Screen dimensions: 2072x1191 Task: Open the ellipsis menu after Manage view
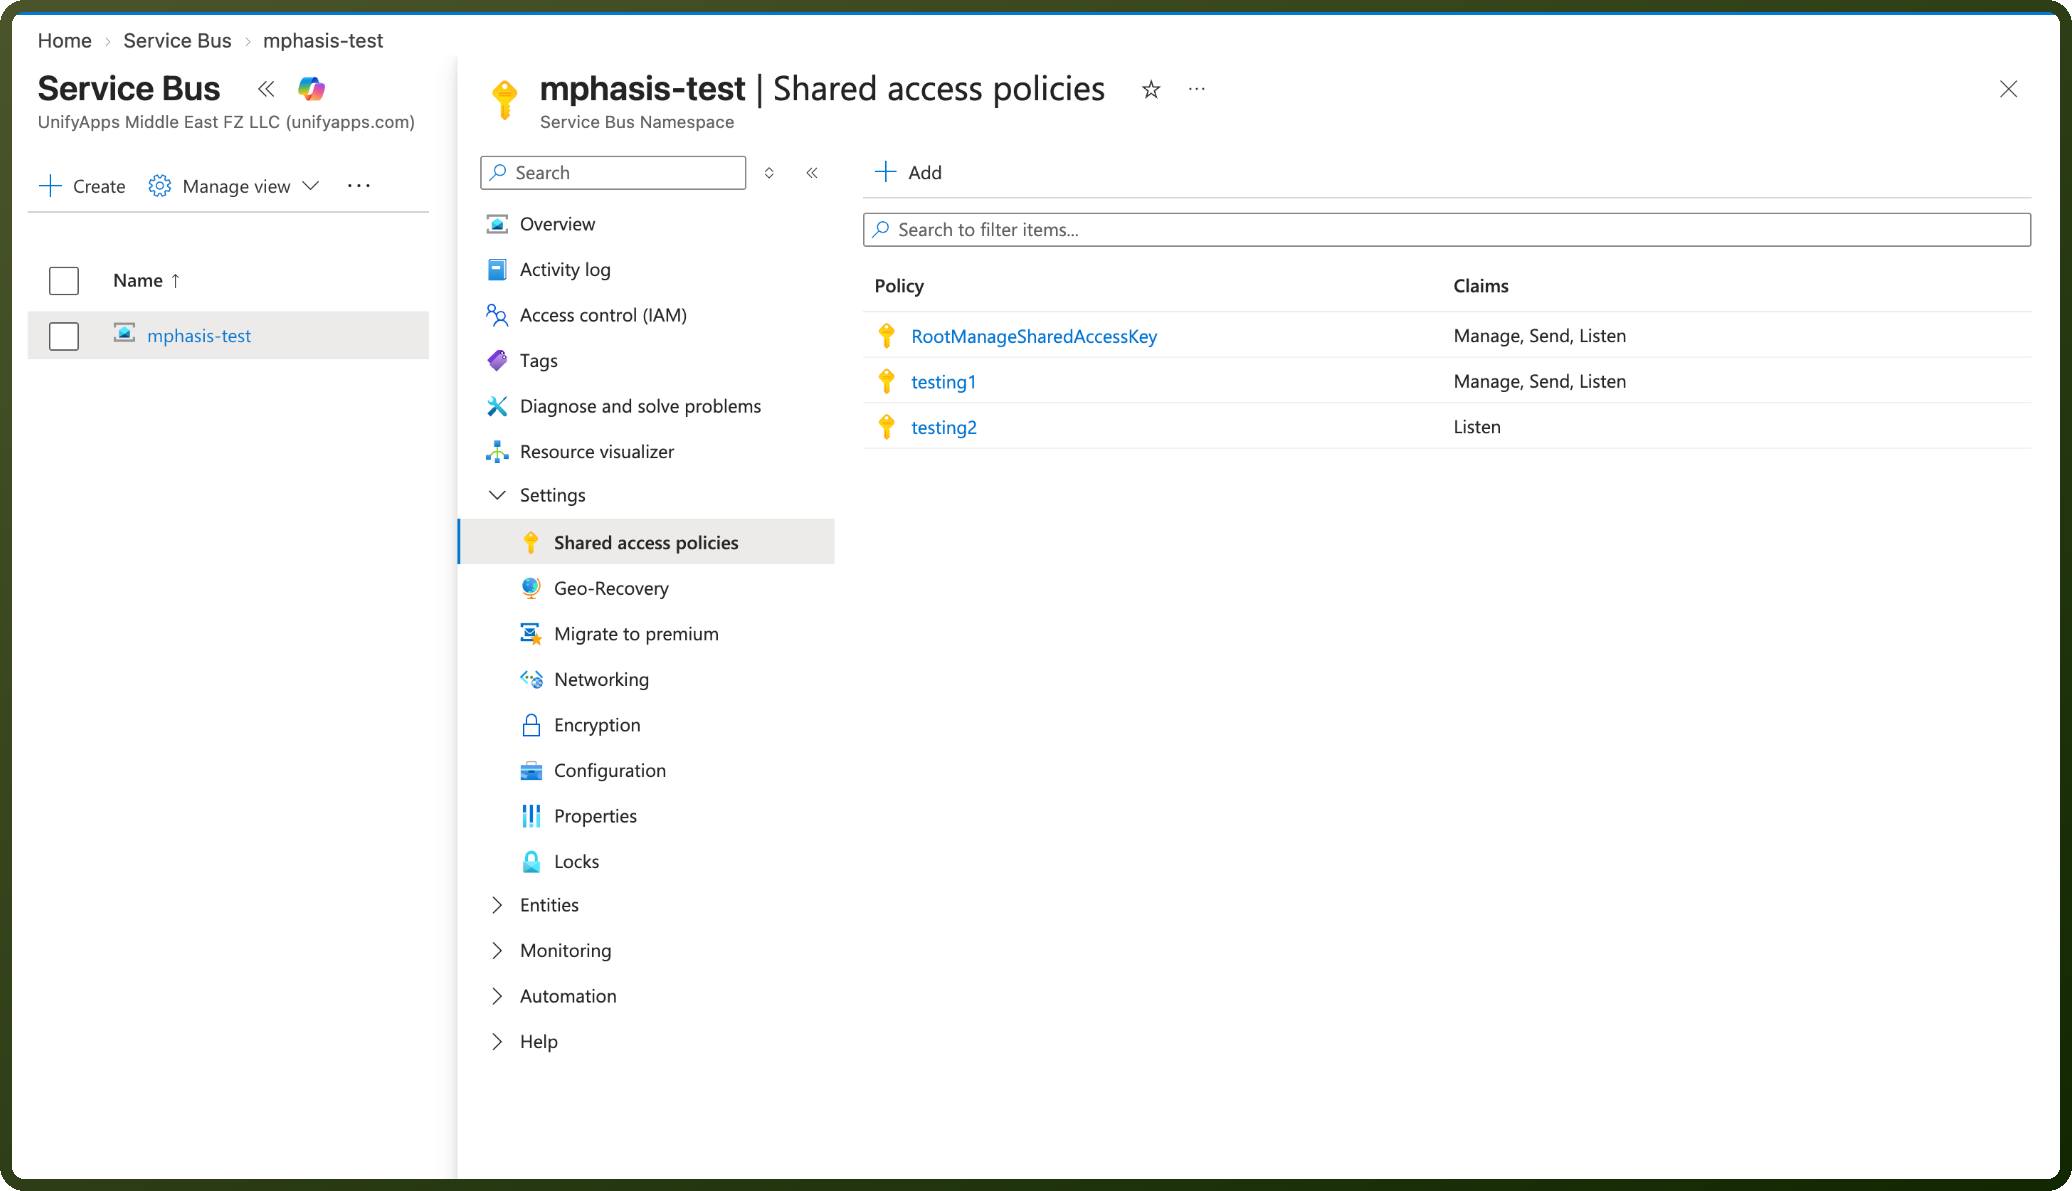coord(359,186)
